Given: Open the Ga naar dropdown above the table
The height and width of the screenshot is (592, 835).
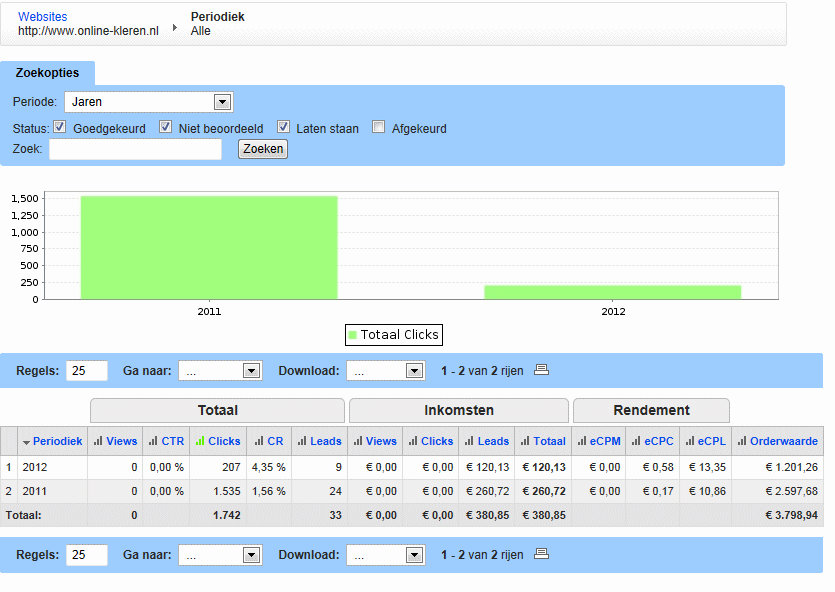Looking at the screenshot, I should (x=220, y=371).
